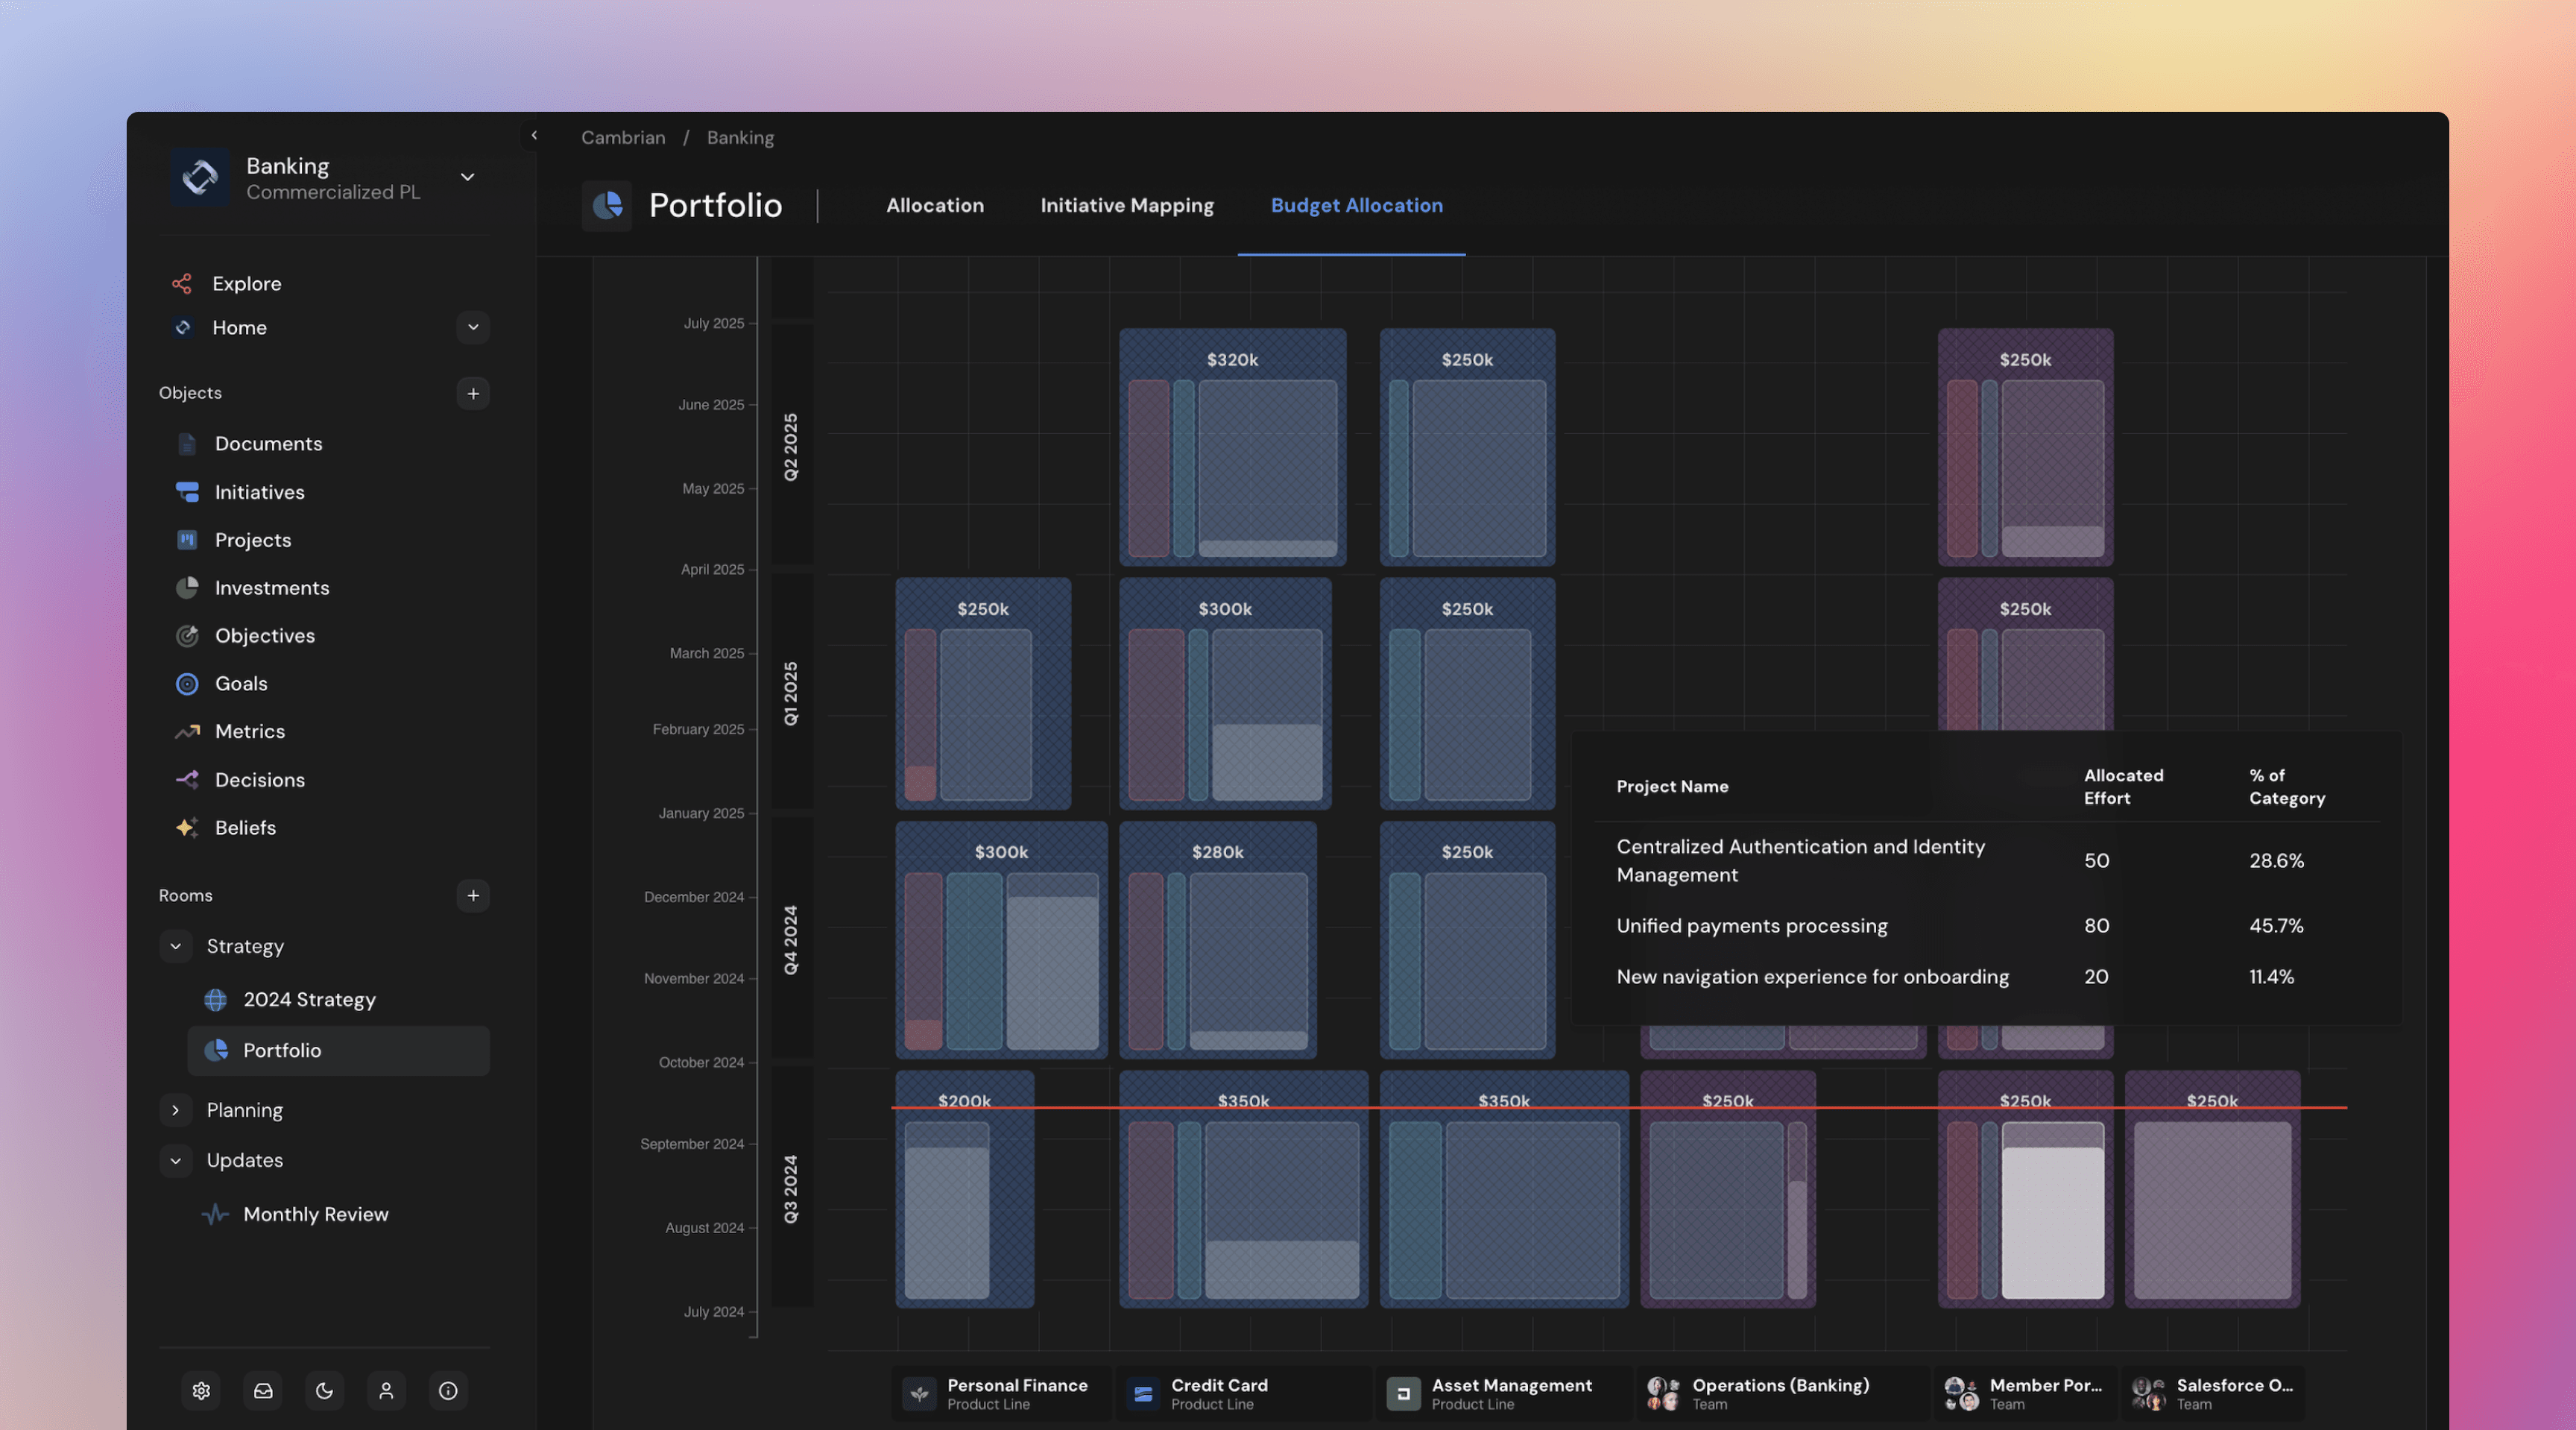Image resolution: width=2576 pixels, height=1430 pixels.
Task: Toggle dark mode with the moon icon
Action: click(324, 1391)
